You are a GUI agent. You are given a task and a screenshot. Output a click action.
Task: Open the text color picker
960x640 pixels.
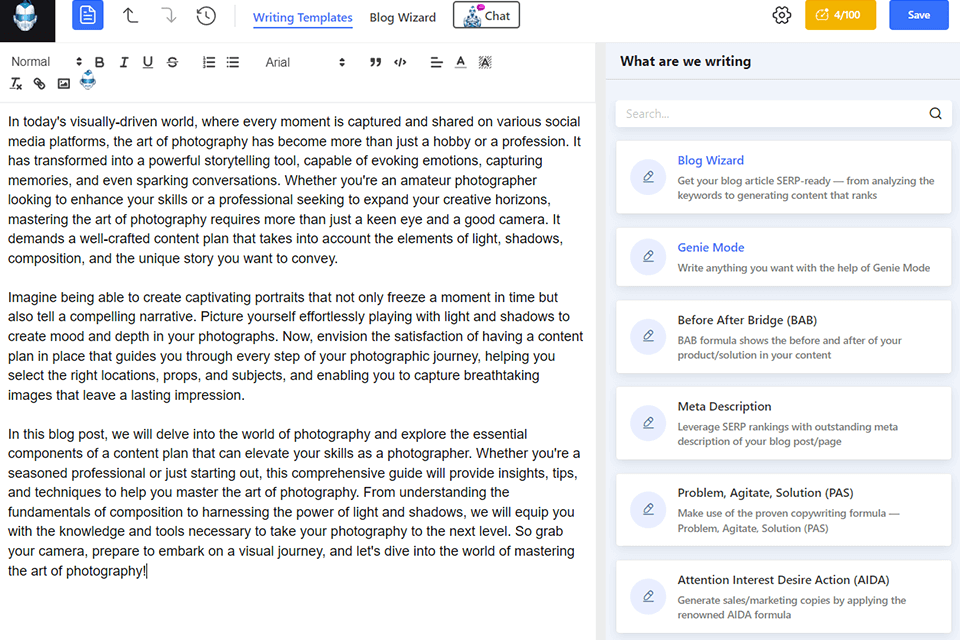point(460,62)
